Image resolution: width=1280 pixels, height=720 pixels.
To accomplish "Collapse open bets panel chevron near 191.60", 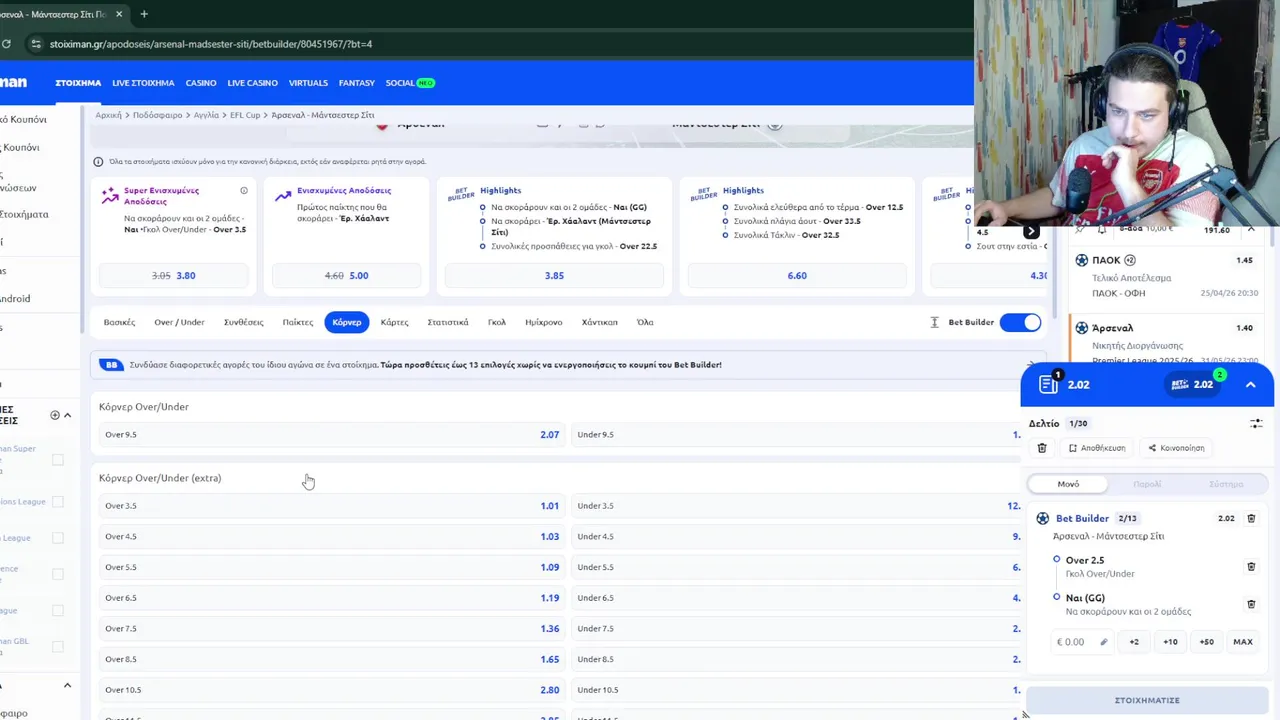I will (x=1250, y=230).
